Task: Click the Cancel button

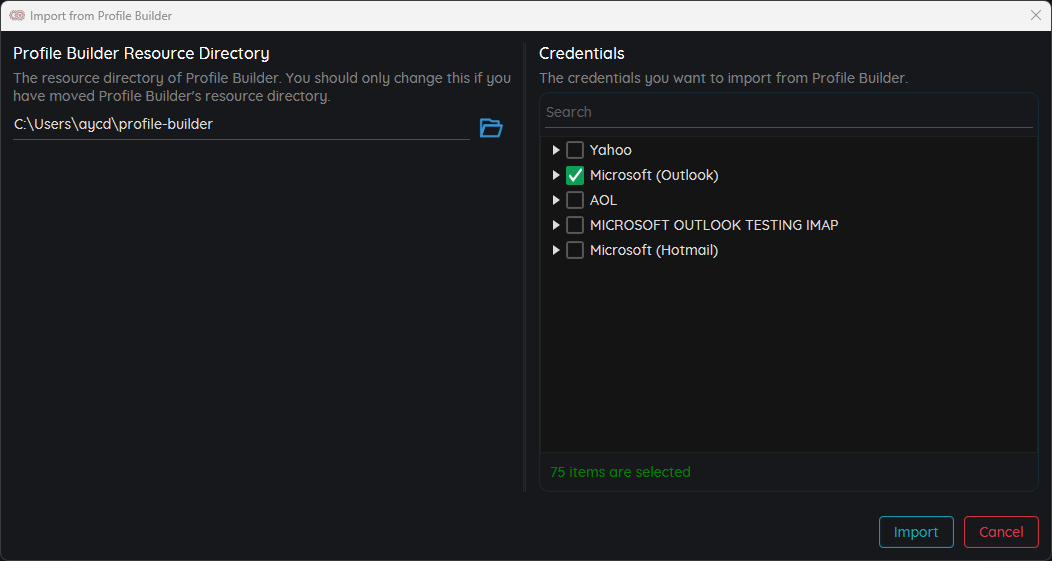Action: (x=1001, y=532)
